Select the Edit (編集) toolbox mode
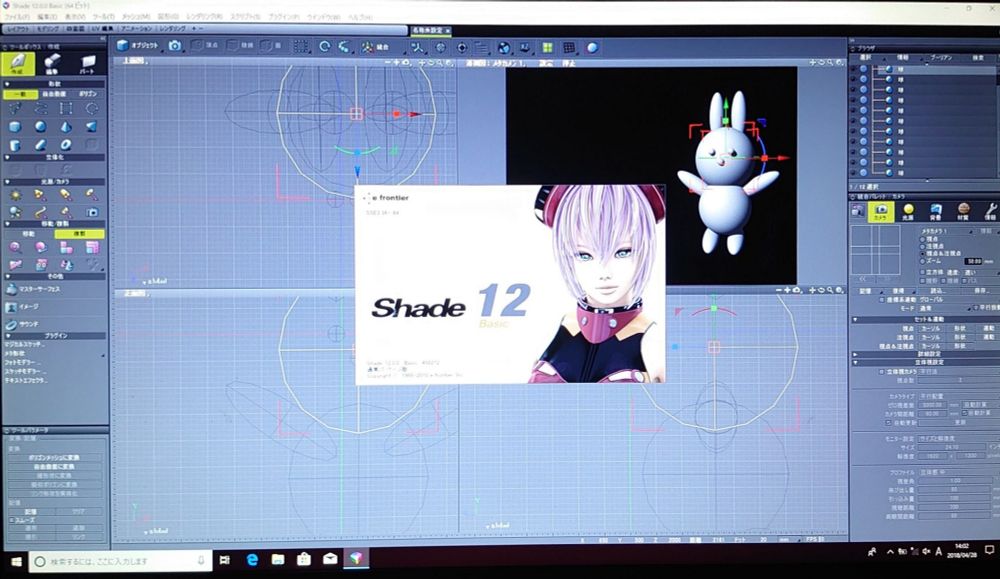This screenshot has width=1000, height=579. pos(52,64)
